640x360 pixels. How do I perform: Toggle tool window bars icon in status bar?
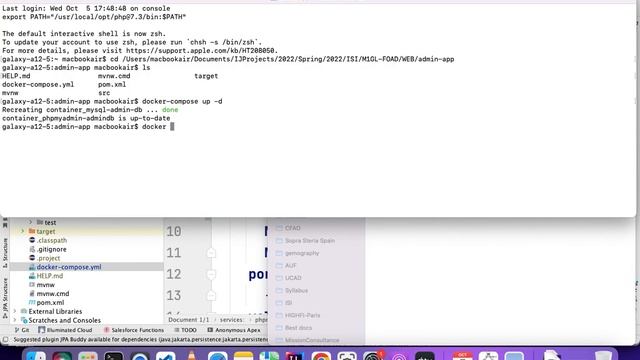click(x=5, y=339)
